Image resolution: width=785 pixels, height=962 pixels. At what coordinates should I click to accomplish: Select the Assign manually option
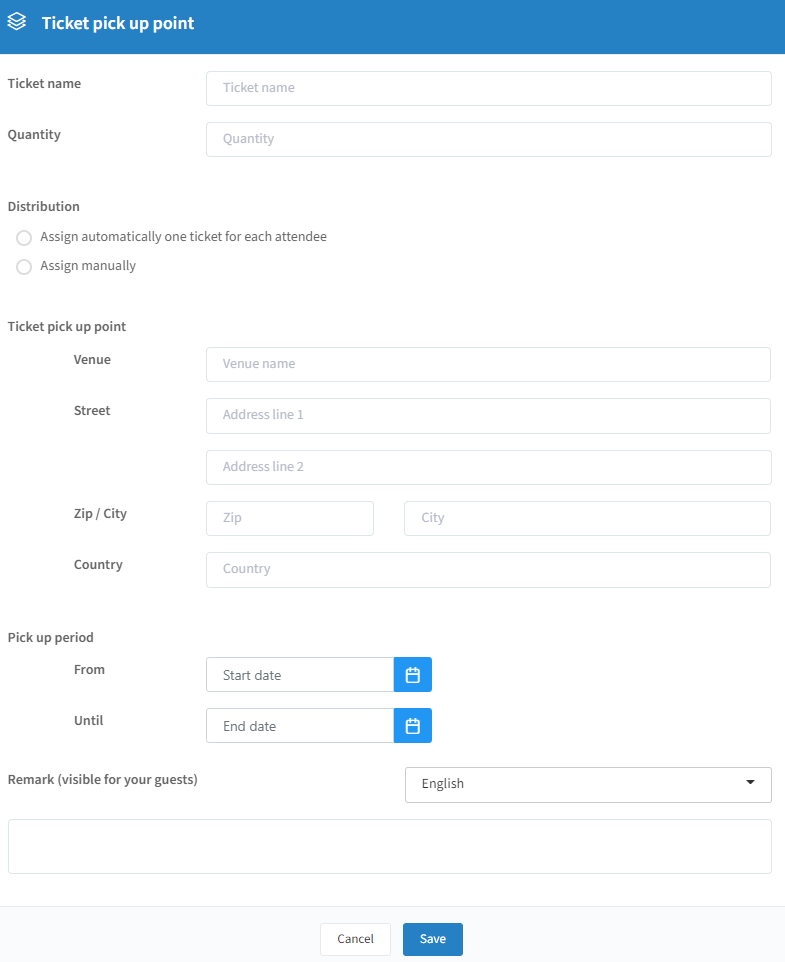tap(24, 266)
